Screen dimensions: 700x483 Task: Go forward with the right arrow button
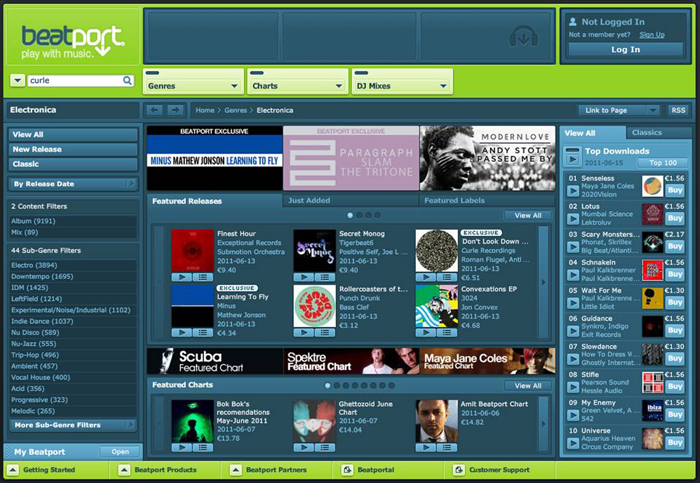coord(175,110)
